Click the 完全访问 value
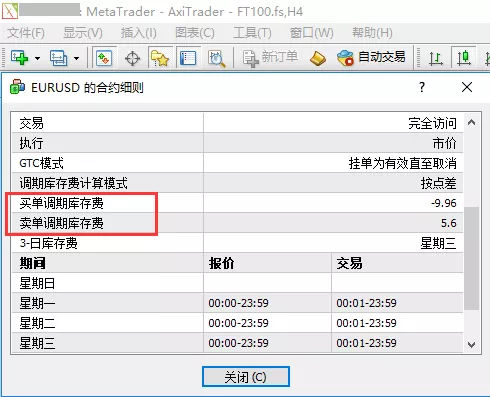490x397 pixels. [432, 123]
